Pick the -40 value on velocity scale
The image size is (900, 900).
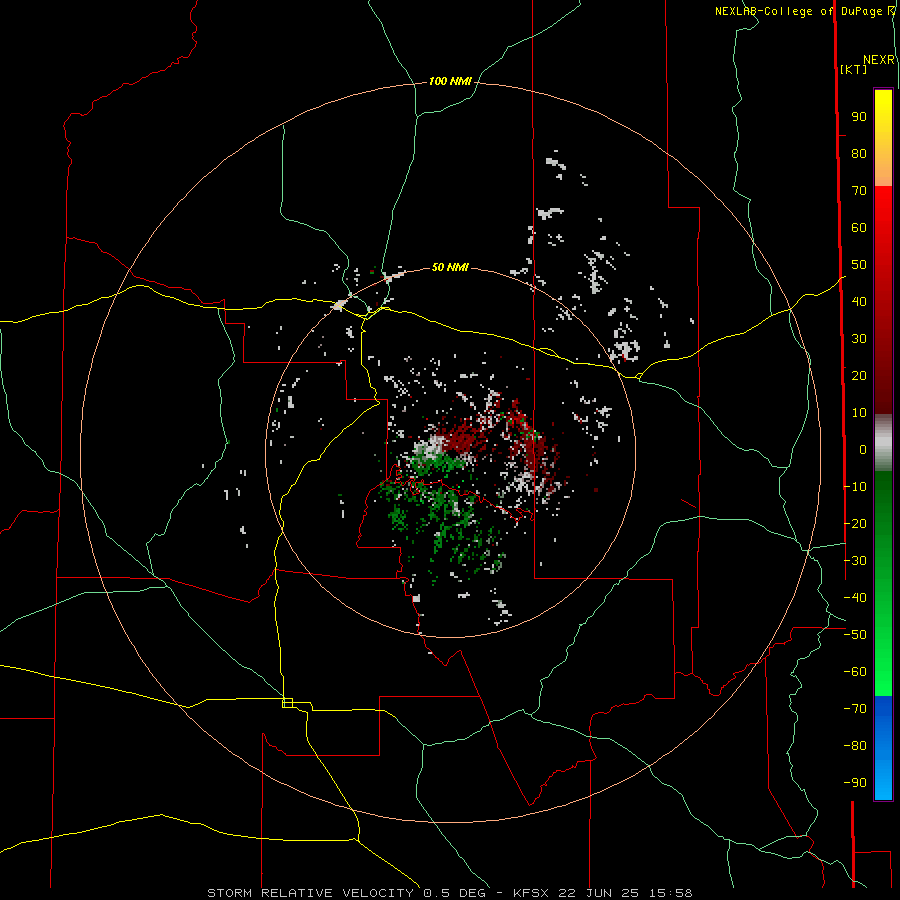[855, 598]
